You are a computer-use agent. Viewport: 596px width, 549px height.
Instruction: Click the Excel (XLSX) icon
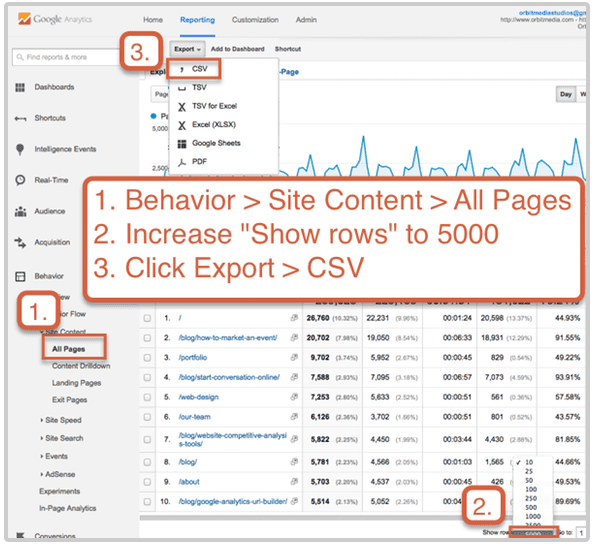182,125
